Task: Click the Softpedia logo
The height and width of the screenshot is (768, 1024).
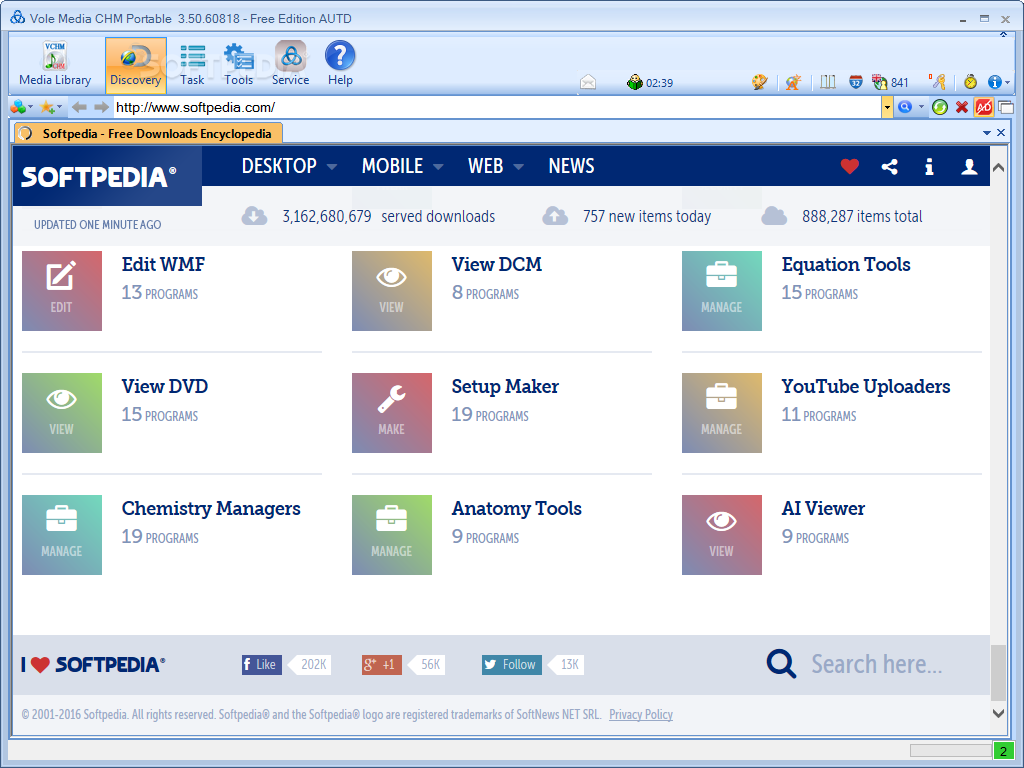Action: (x=107, y=176)
